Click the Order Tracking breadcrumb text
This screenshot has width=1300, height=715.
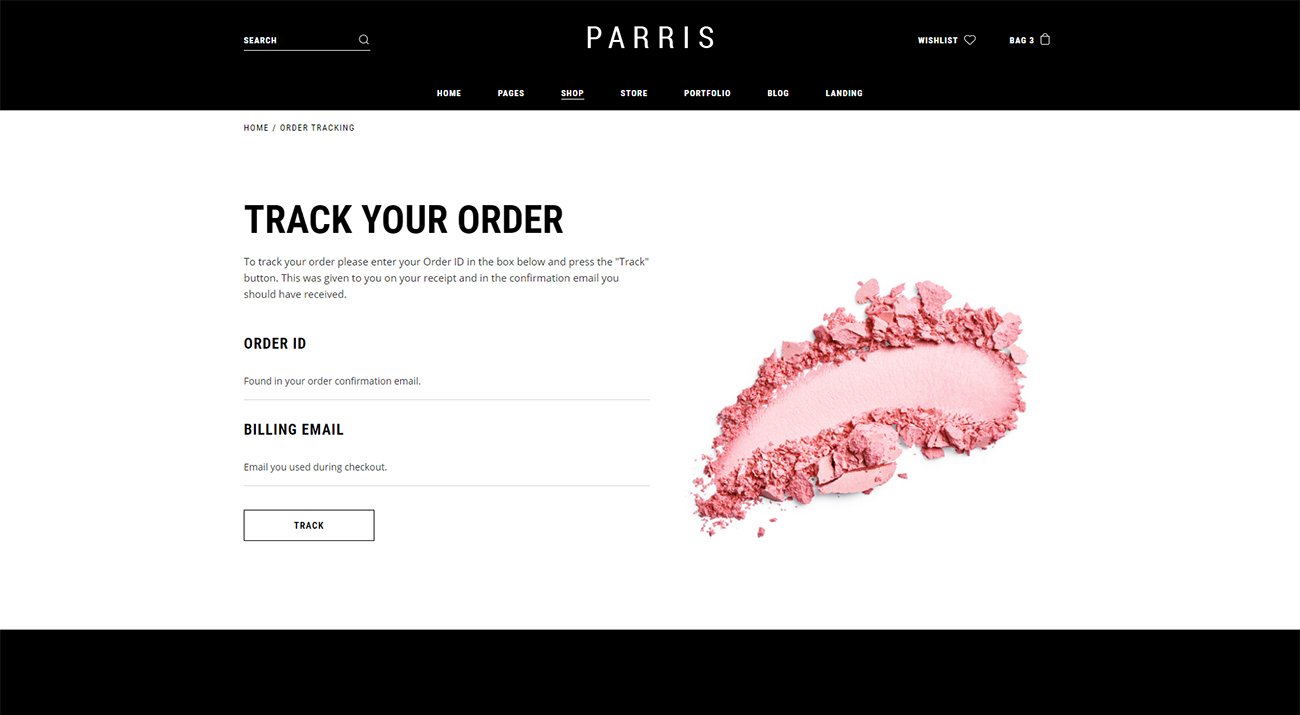pyautogui.click(x=317, y=128)
